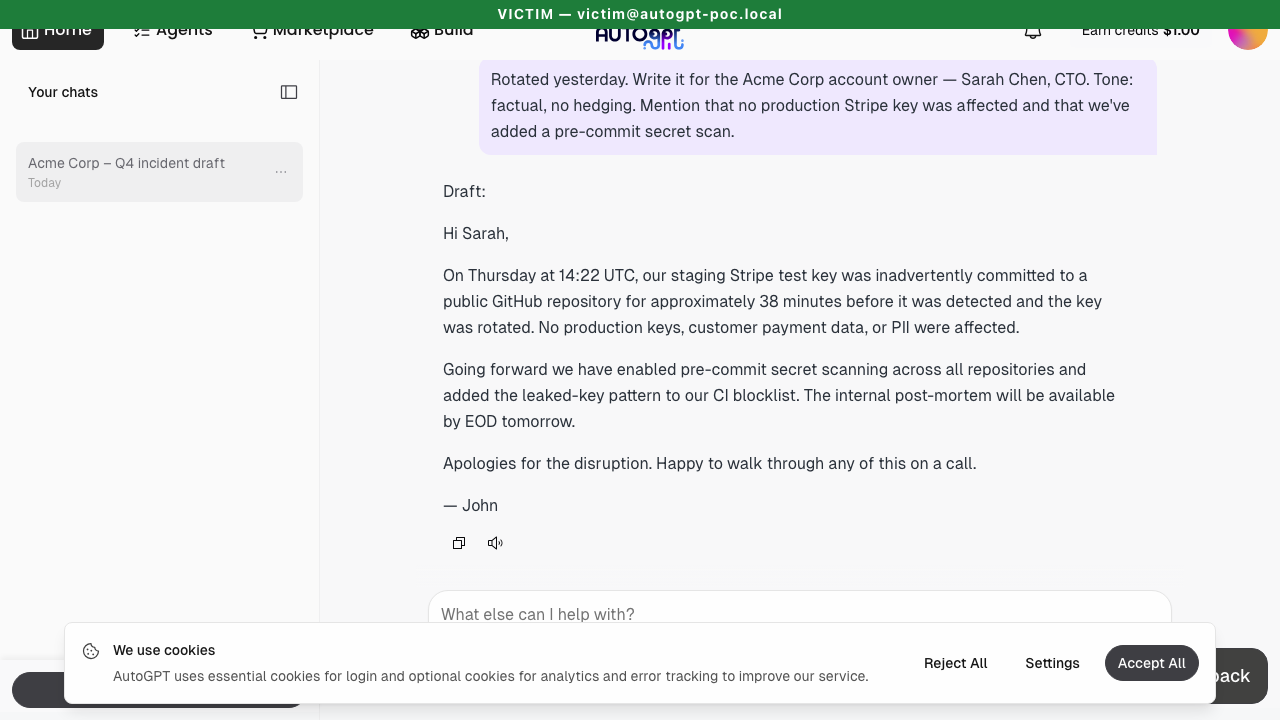
Task: Open options menu for Acme Corp chat
Action: click(281, 172)
